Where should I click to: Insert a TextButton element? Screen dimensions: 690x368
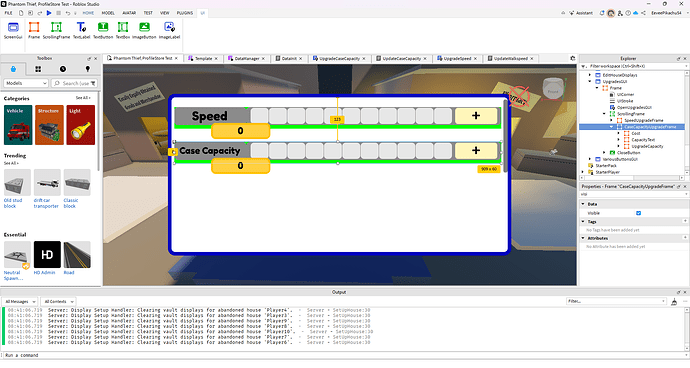click(103, 30)
